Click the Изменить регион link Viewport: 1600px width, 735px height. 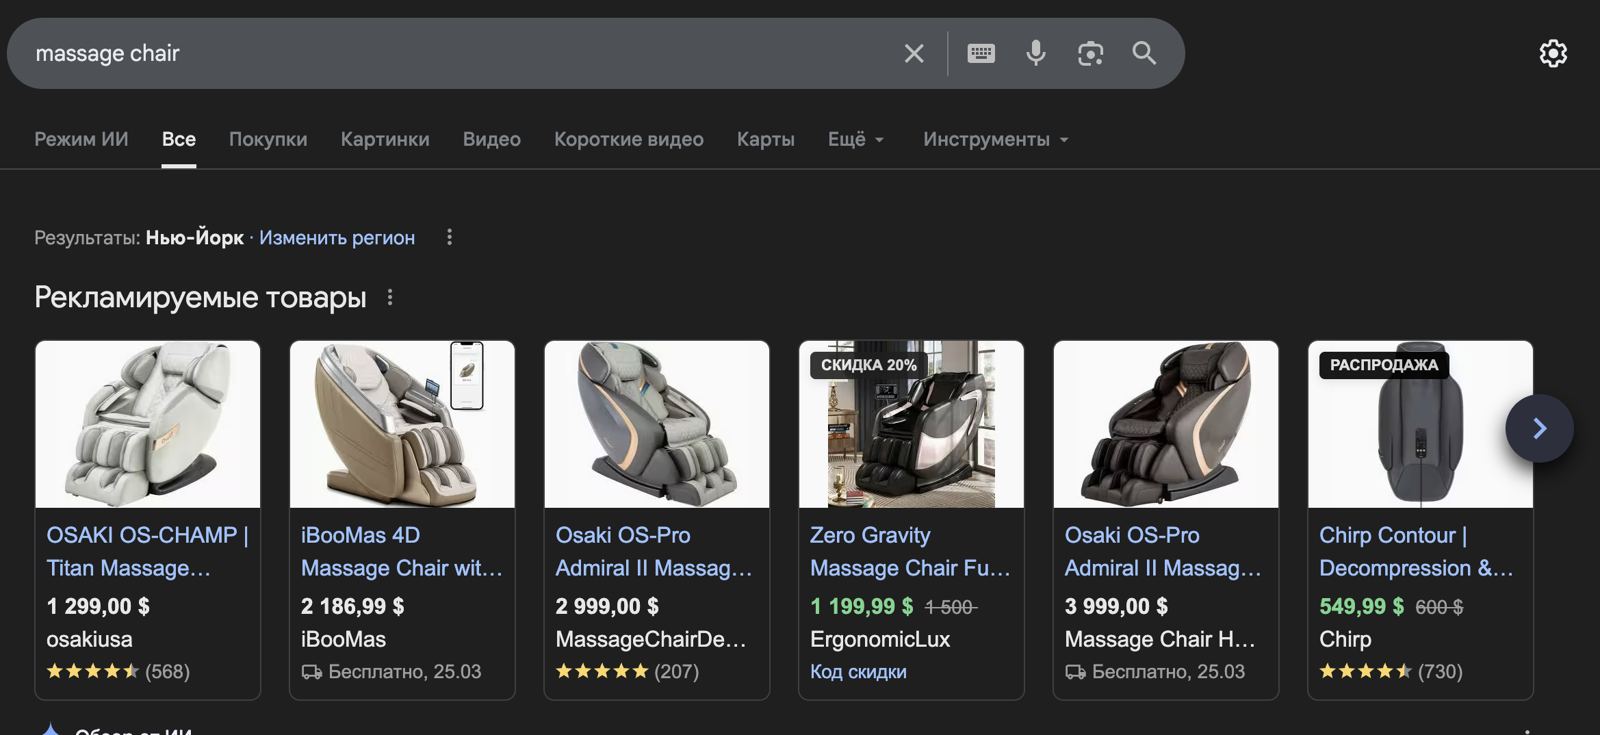tap(337, 237)
